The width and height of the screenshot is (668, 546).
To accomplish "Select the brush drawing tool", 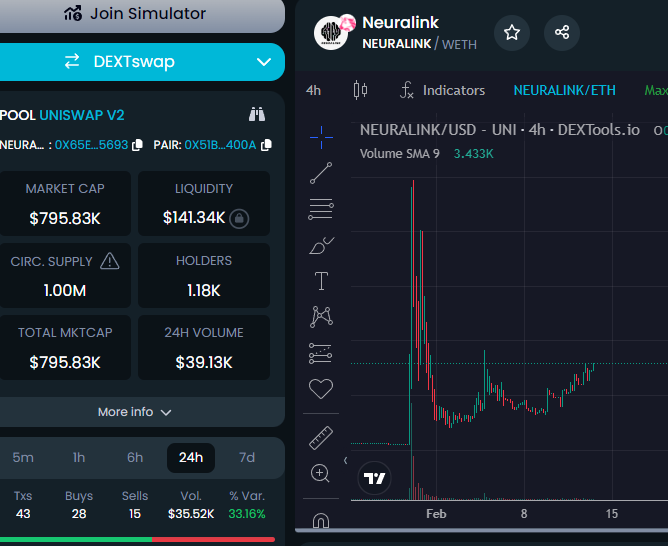I will pyautogui.click(x=321, y=246).
